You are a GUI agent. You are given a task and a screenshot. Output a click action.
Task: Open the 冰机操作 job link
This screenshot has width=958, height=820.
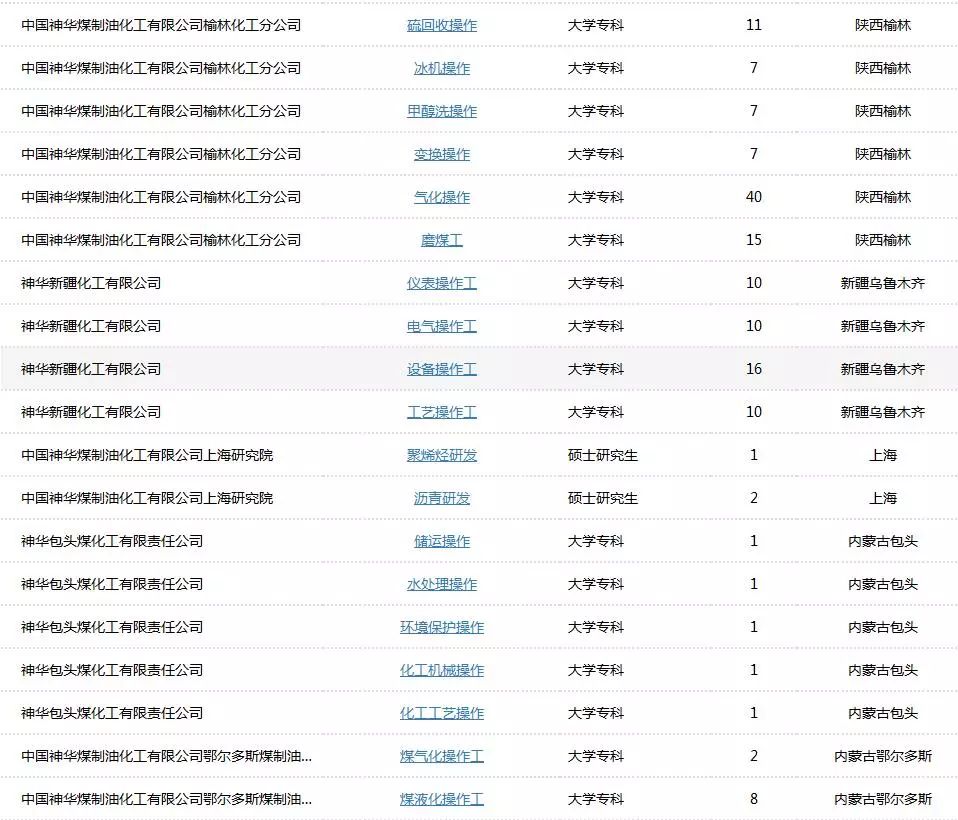tap(442, 68)
